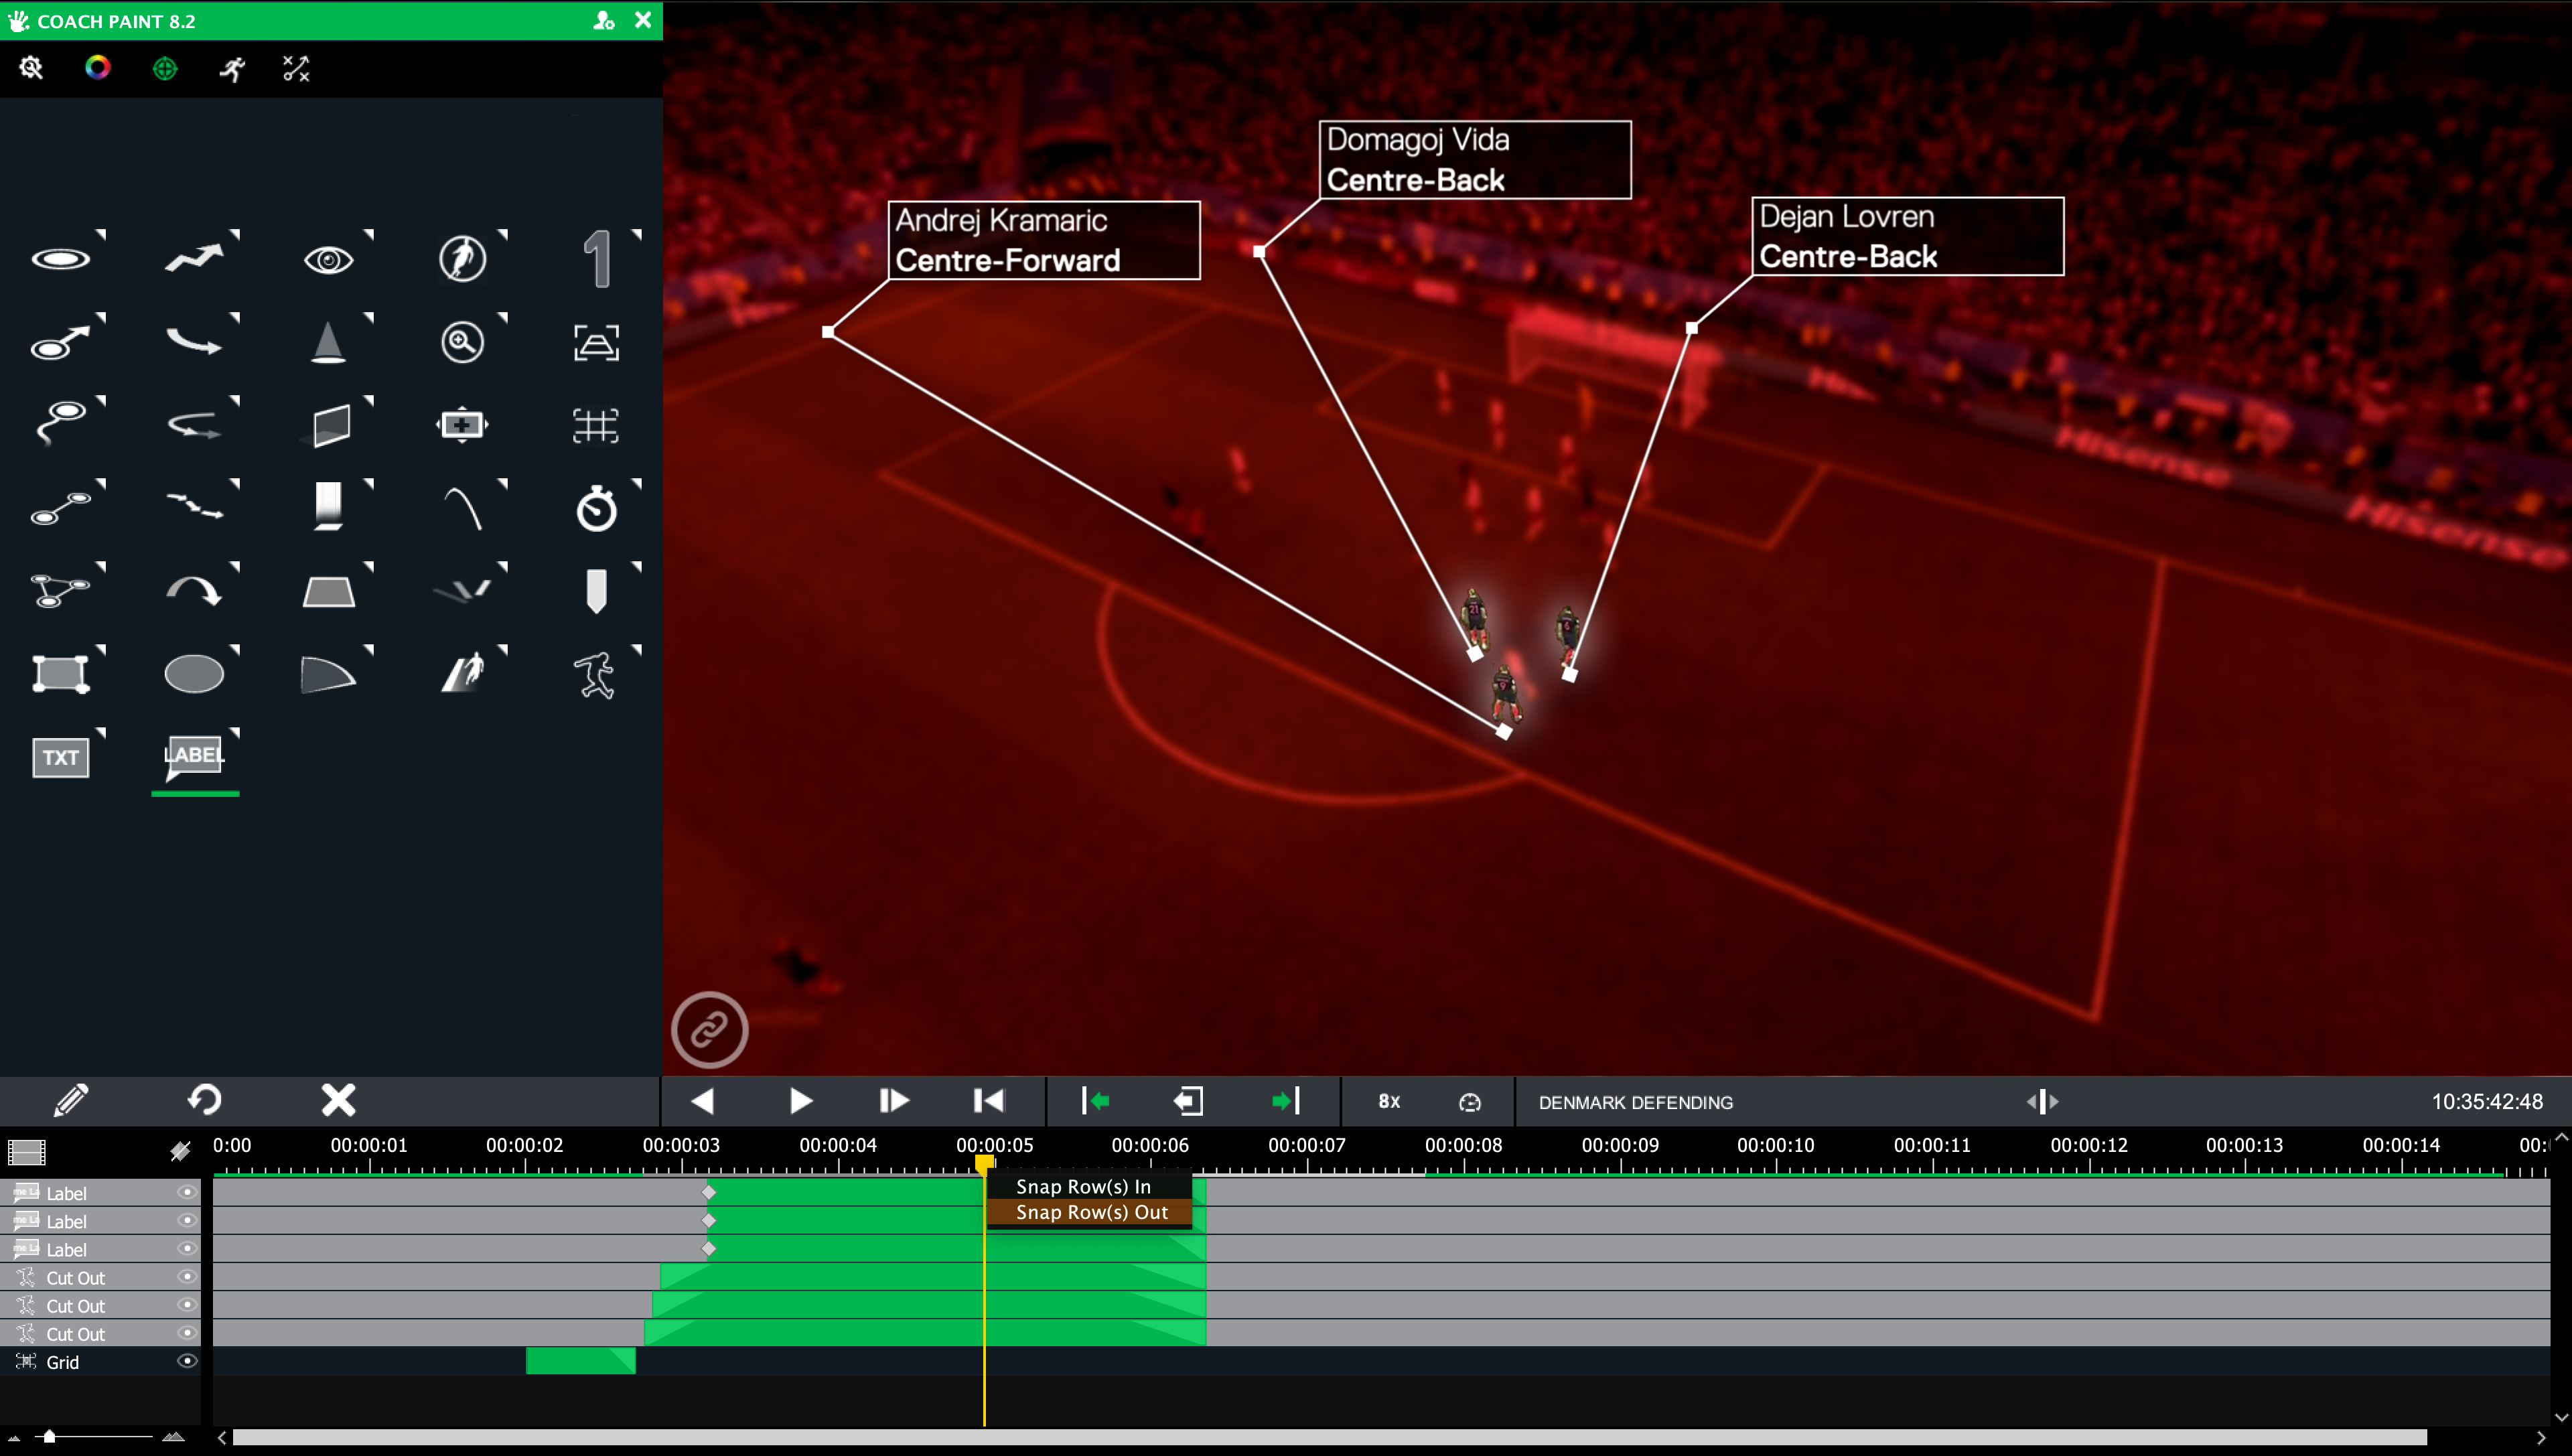Select the cone marker tool
2572x1456 pixels.
(x=328, y=343)
